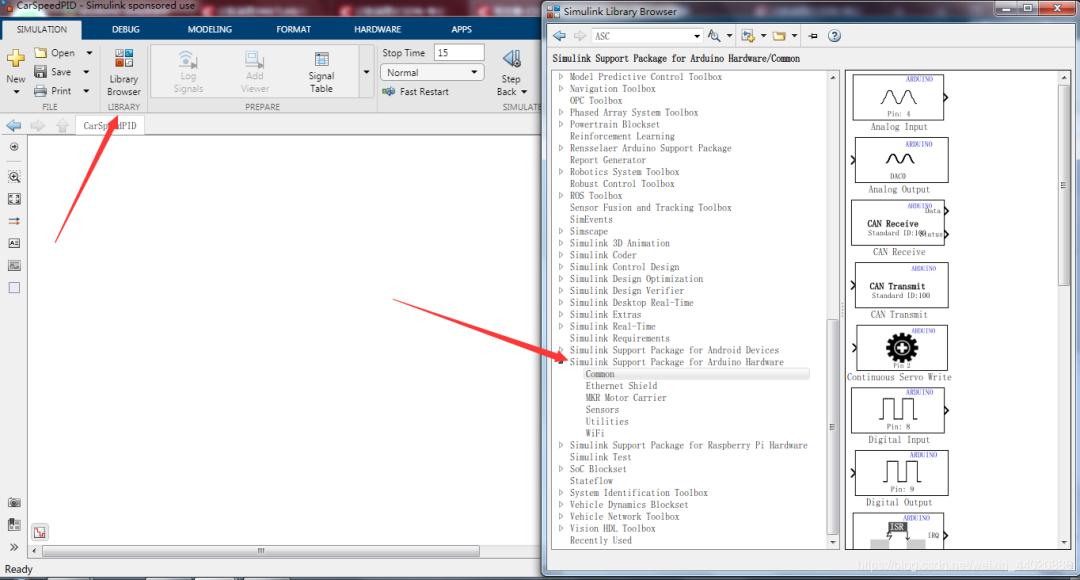Image resolution: width=1080 pixels, height=580 pixels.
Task: Toggle Fast Restart
Action: pyautogui.click(x=415, y=92)
